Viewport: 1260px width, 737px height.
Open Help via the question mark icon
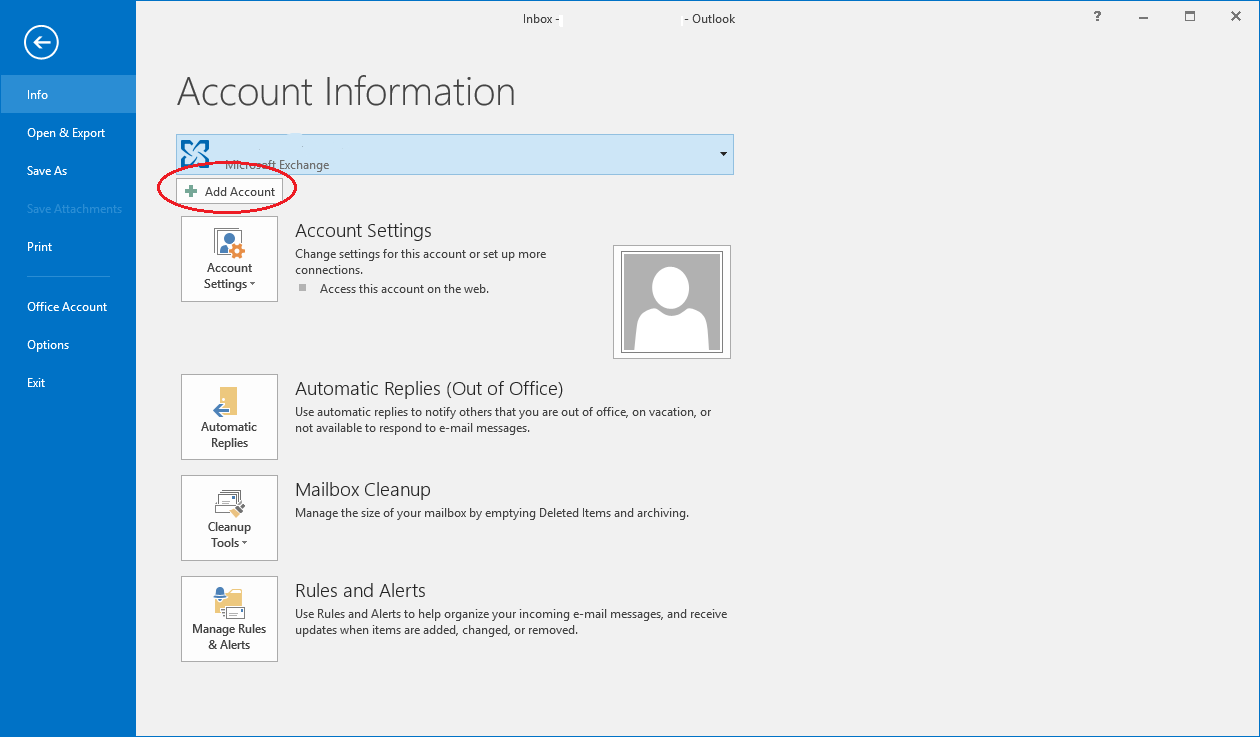pos(1098,17)
